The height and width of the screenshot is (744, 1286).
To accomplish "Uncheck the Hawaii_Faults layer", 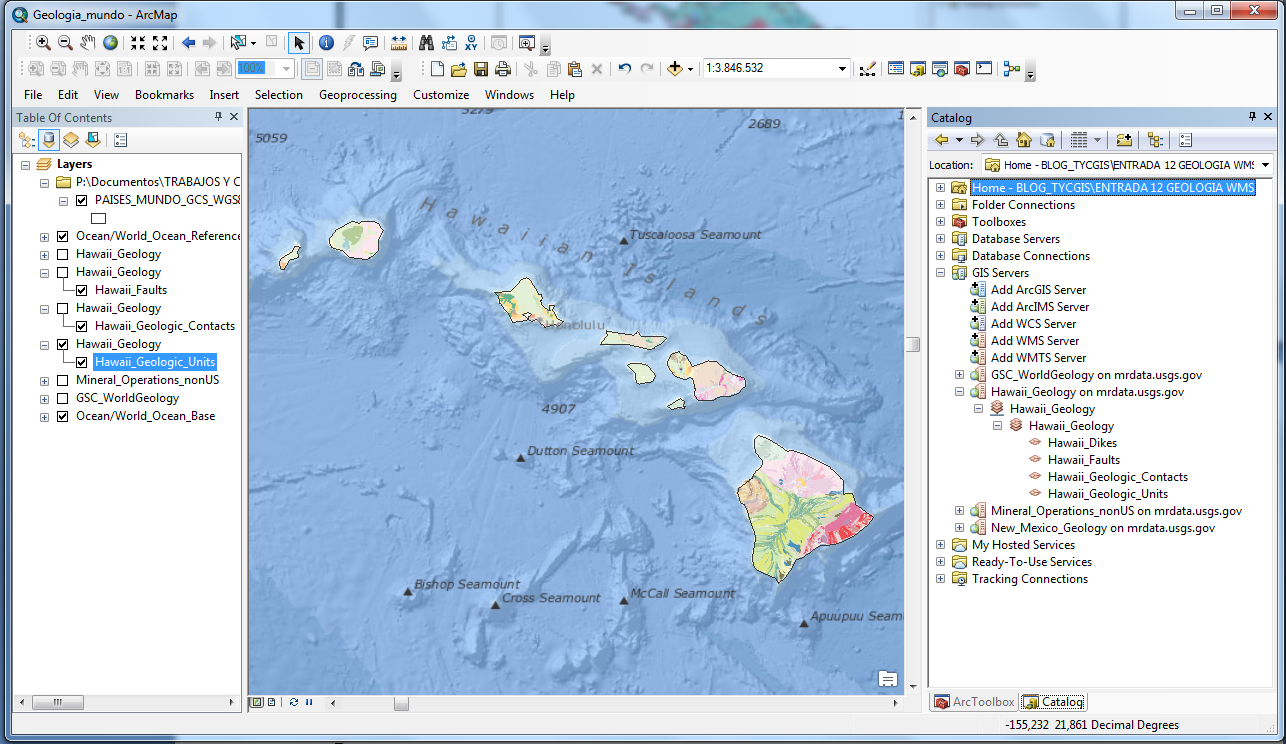I will pyautogui.click(x=82, y=290).
